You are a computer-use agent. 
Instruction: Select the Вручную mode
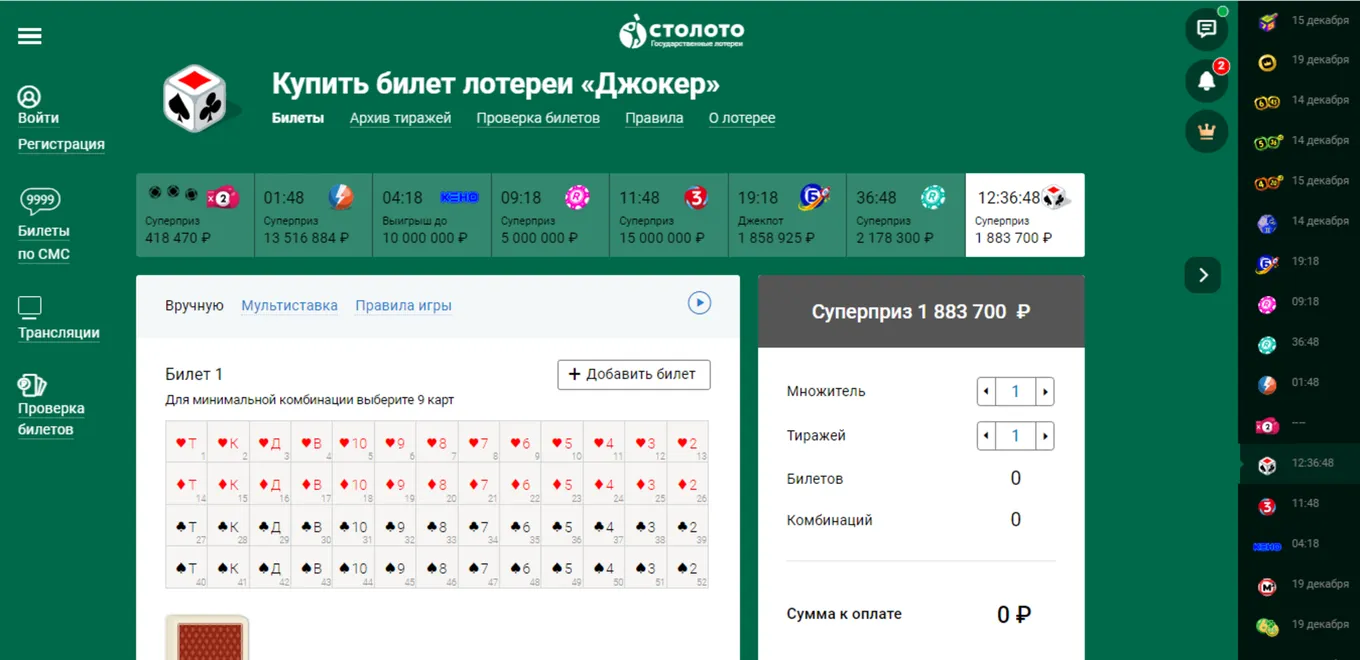click(x=194, y=306)
